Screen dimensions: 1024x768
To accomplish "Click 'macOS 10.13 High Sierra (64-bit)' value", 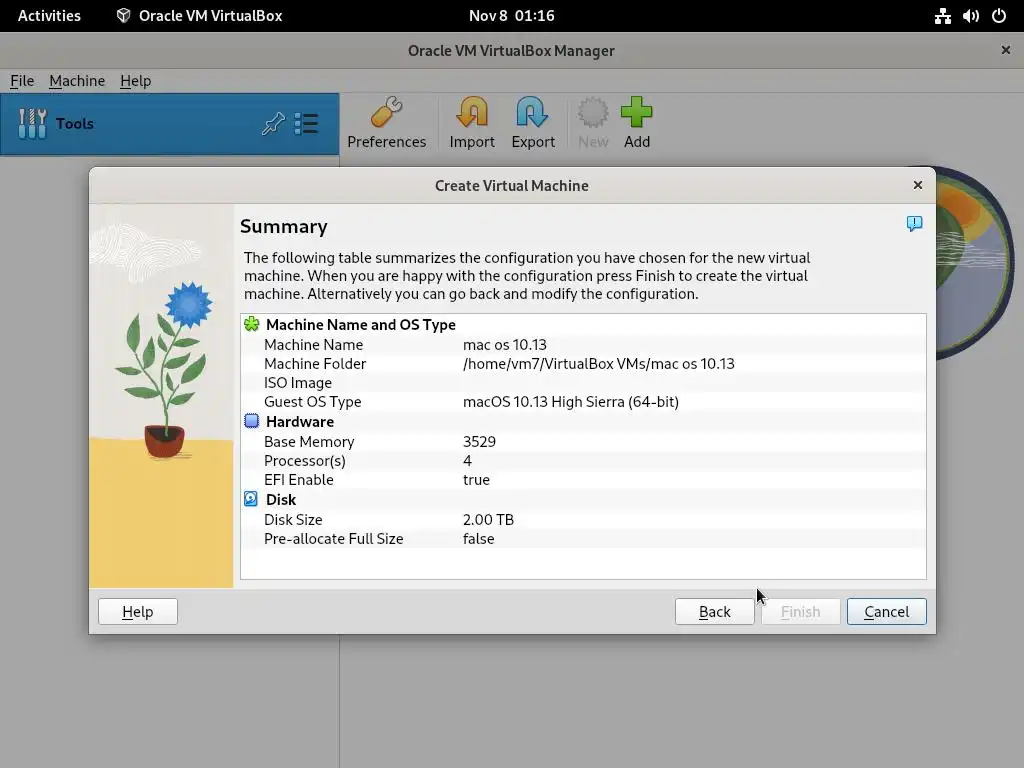I will (571, 402).
